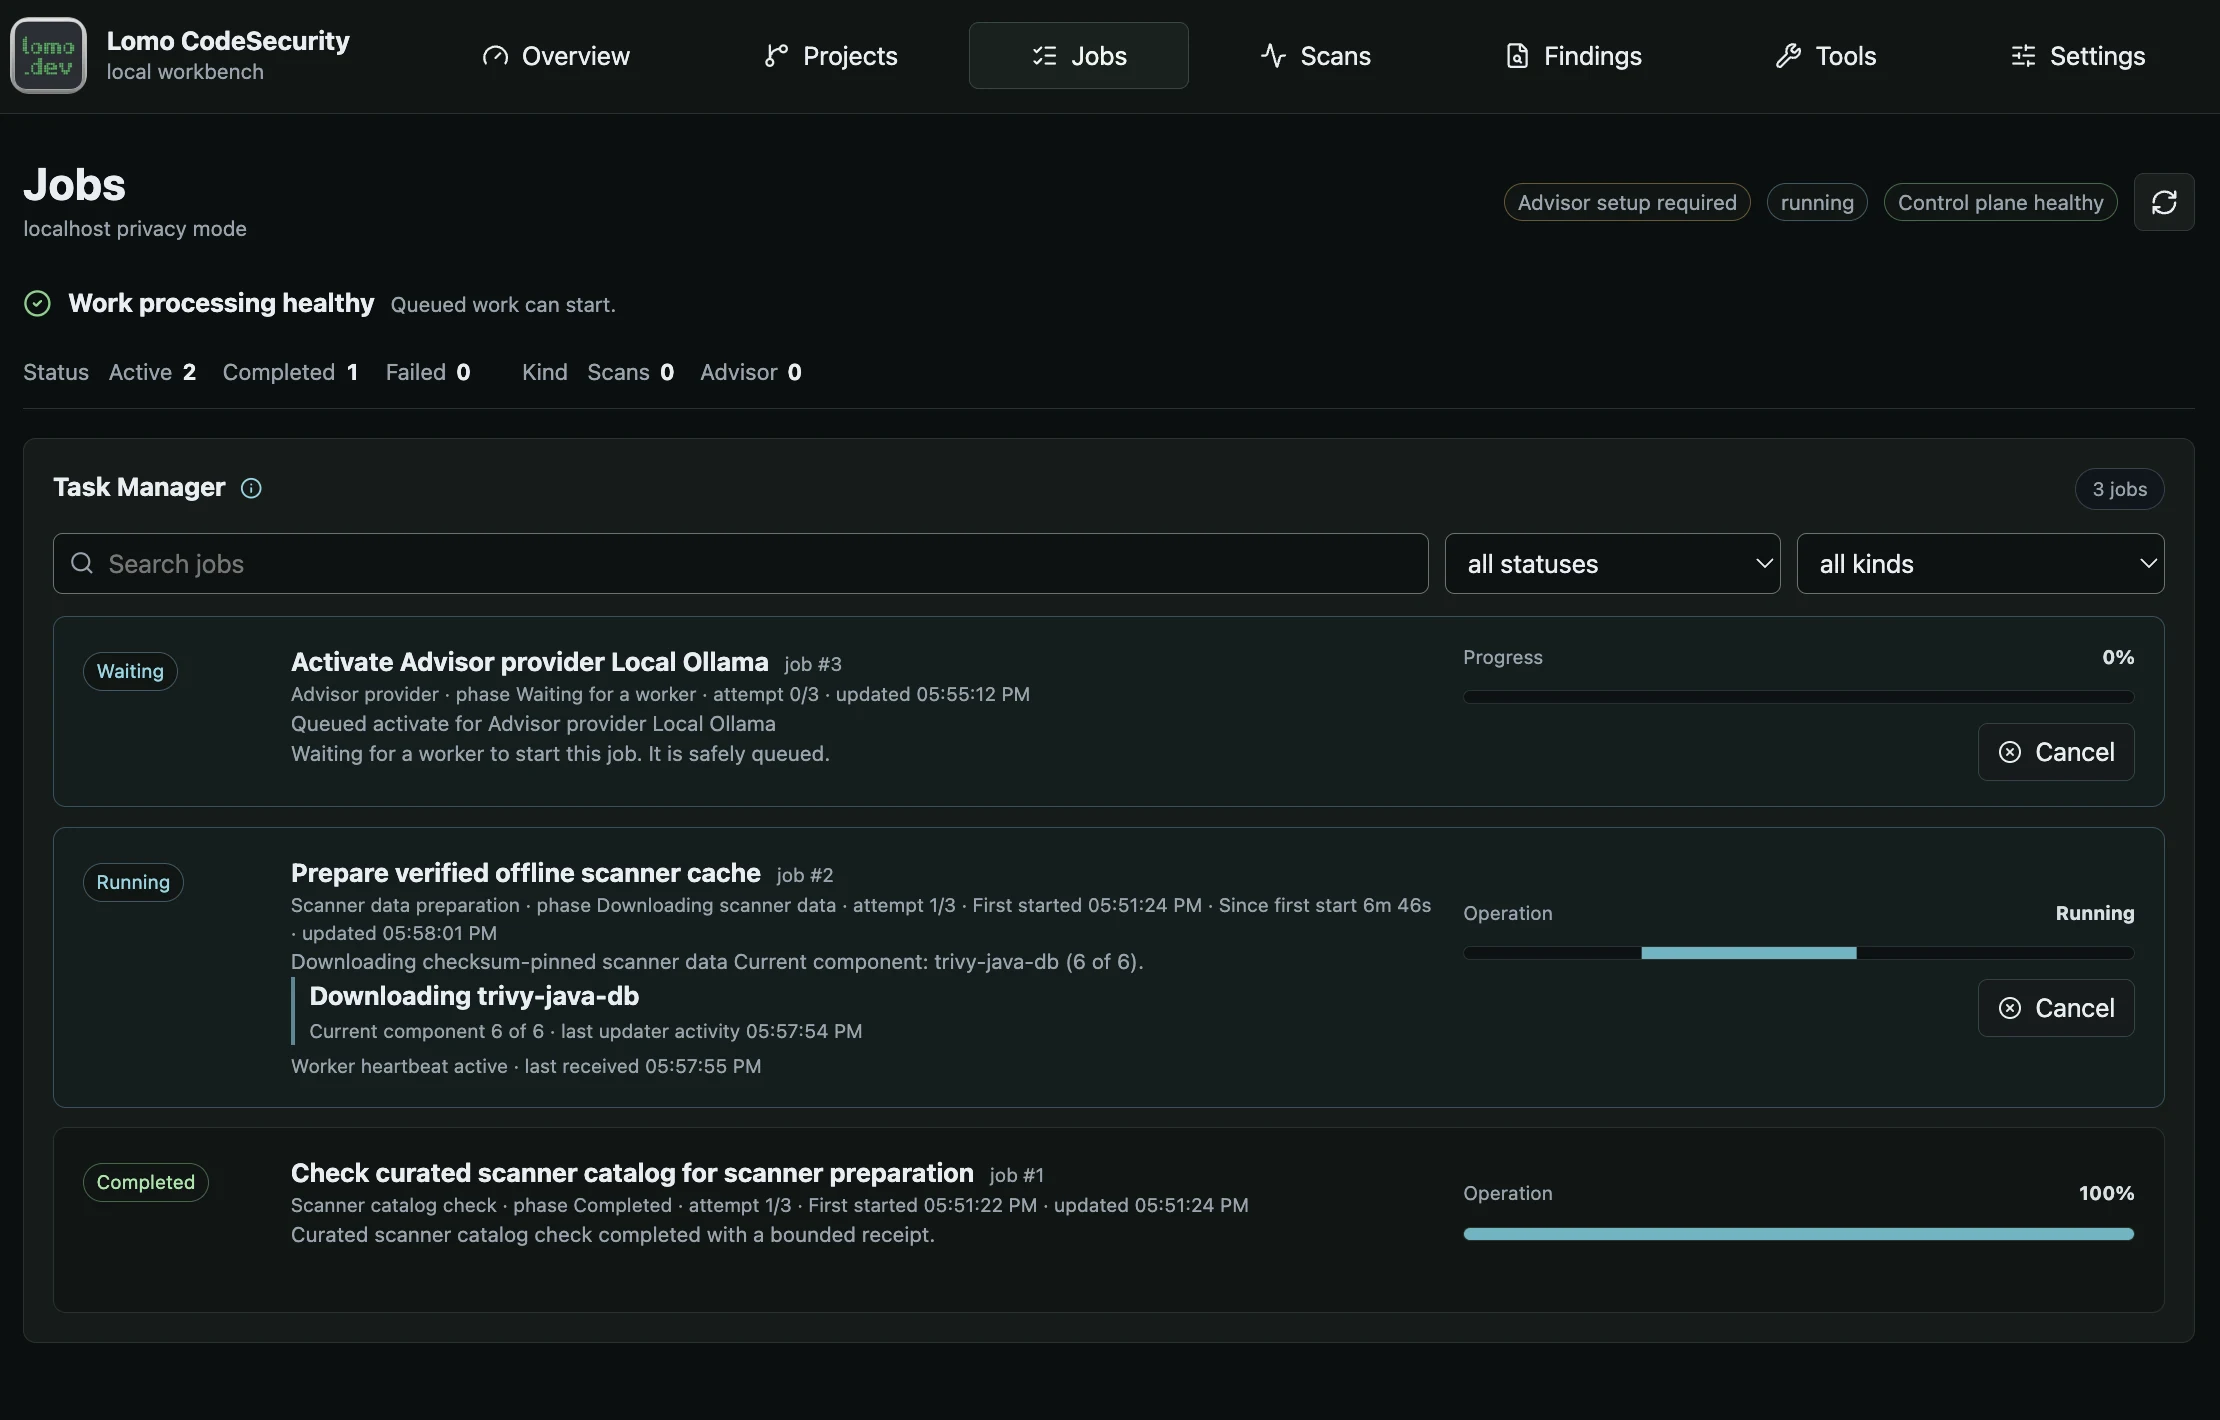The width and height of the screenshot is (2220, 1420).
Task: Open the Overview tab
Action: tap(556, 56)
